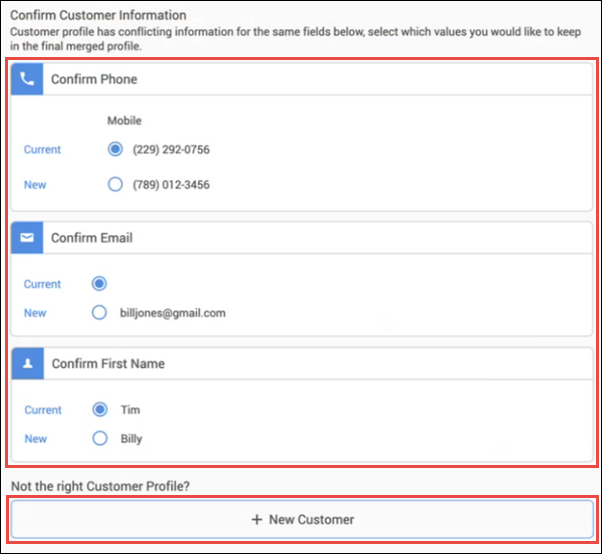Click the envelope icon beside Confirm Email

pos(27,238)
